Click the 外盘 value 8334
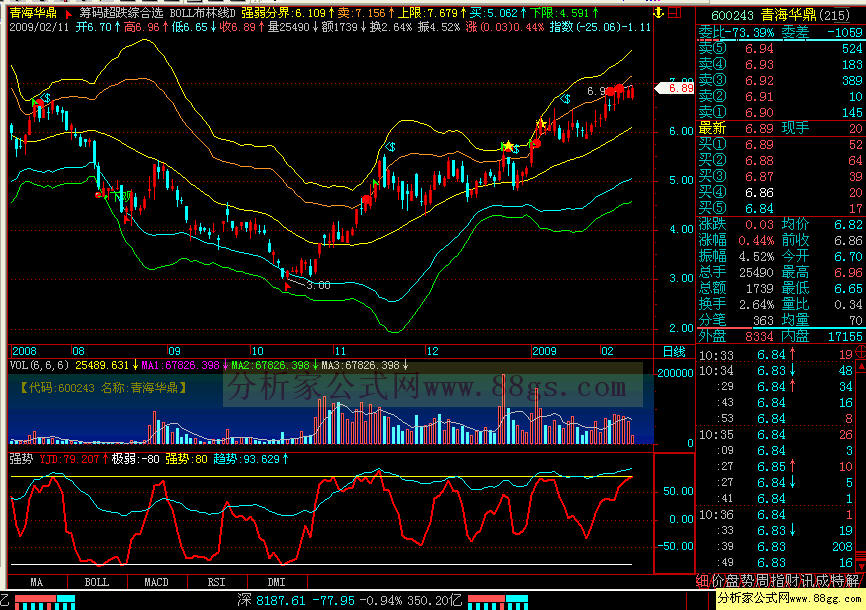Screen dimensions: 866x610 click(x=759, y=336)
